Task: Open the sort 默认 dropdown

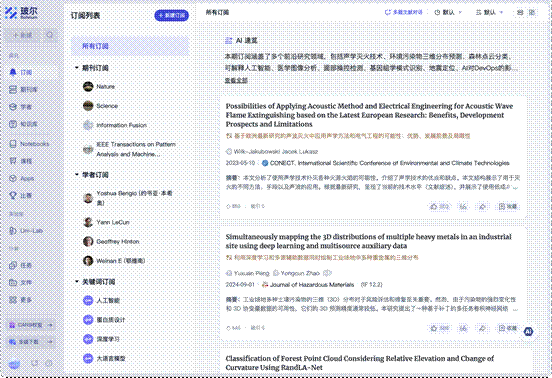Action: [x=490, y=12]
